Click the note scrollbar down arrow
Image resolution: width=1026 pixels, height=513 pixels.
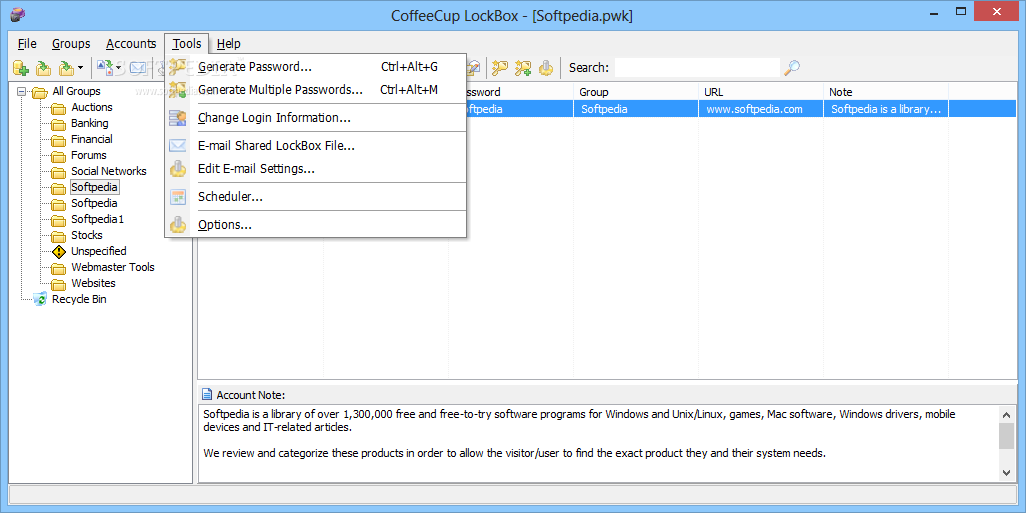[1006, 473]
